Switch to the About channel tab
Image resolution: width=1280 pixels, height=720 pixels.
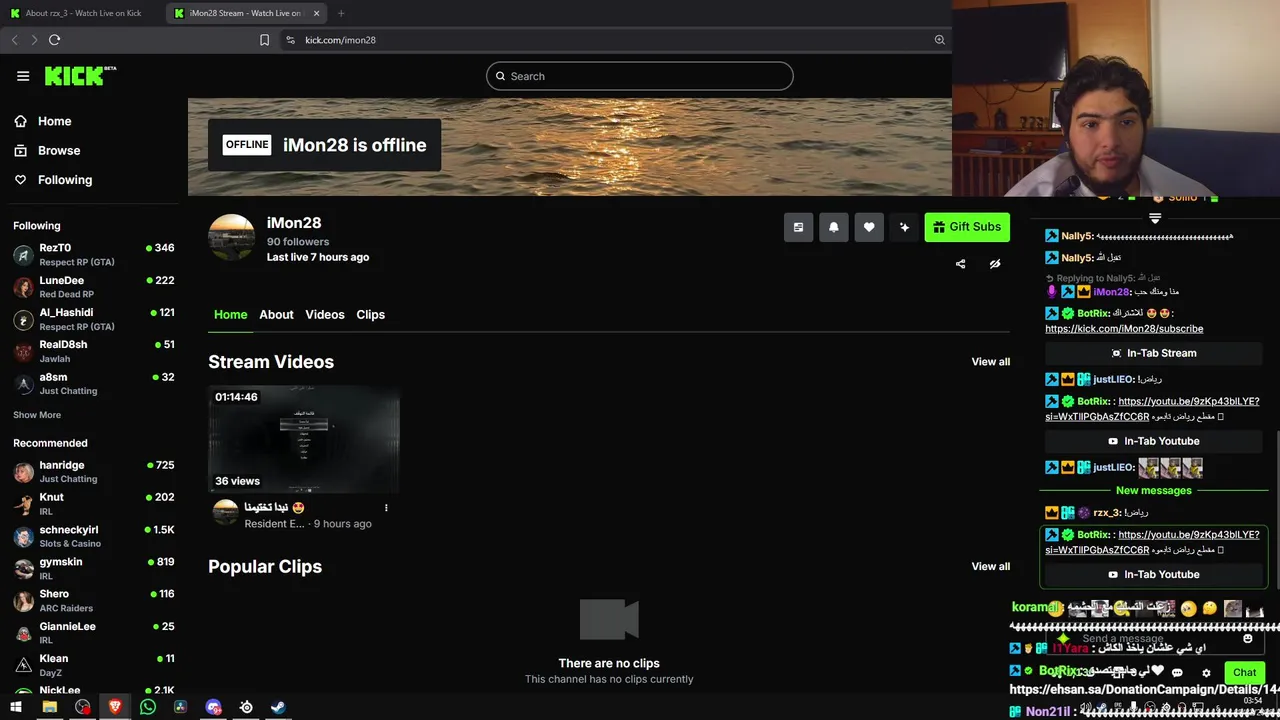pyautogui.click(x=276, y=314)
